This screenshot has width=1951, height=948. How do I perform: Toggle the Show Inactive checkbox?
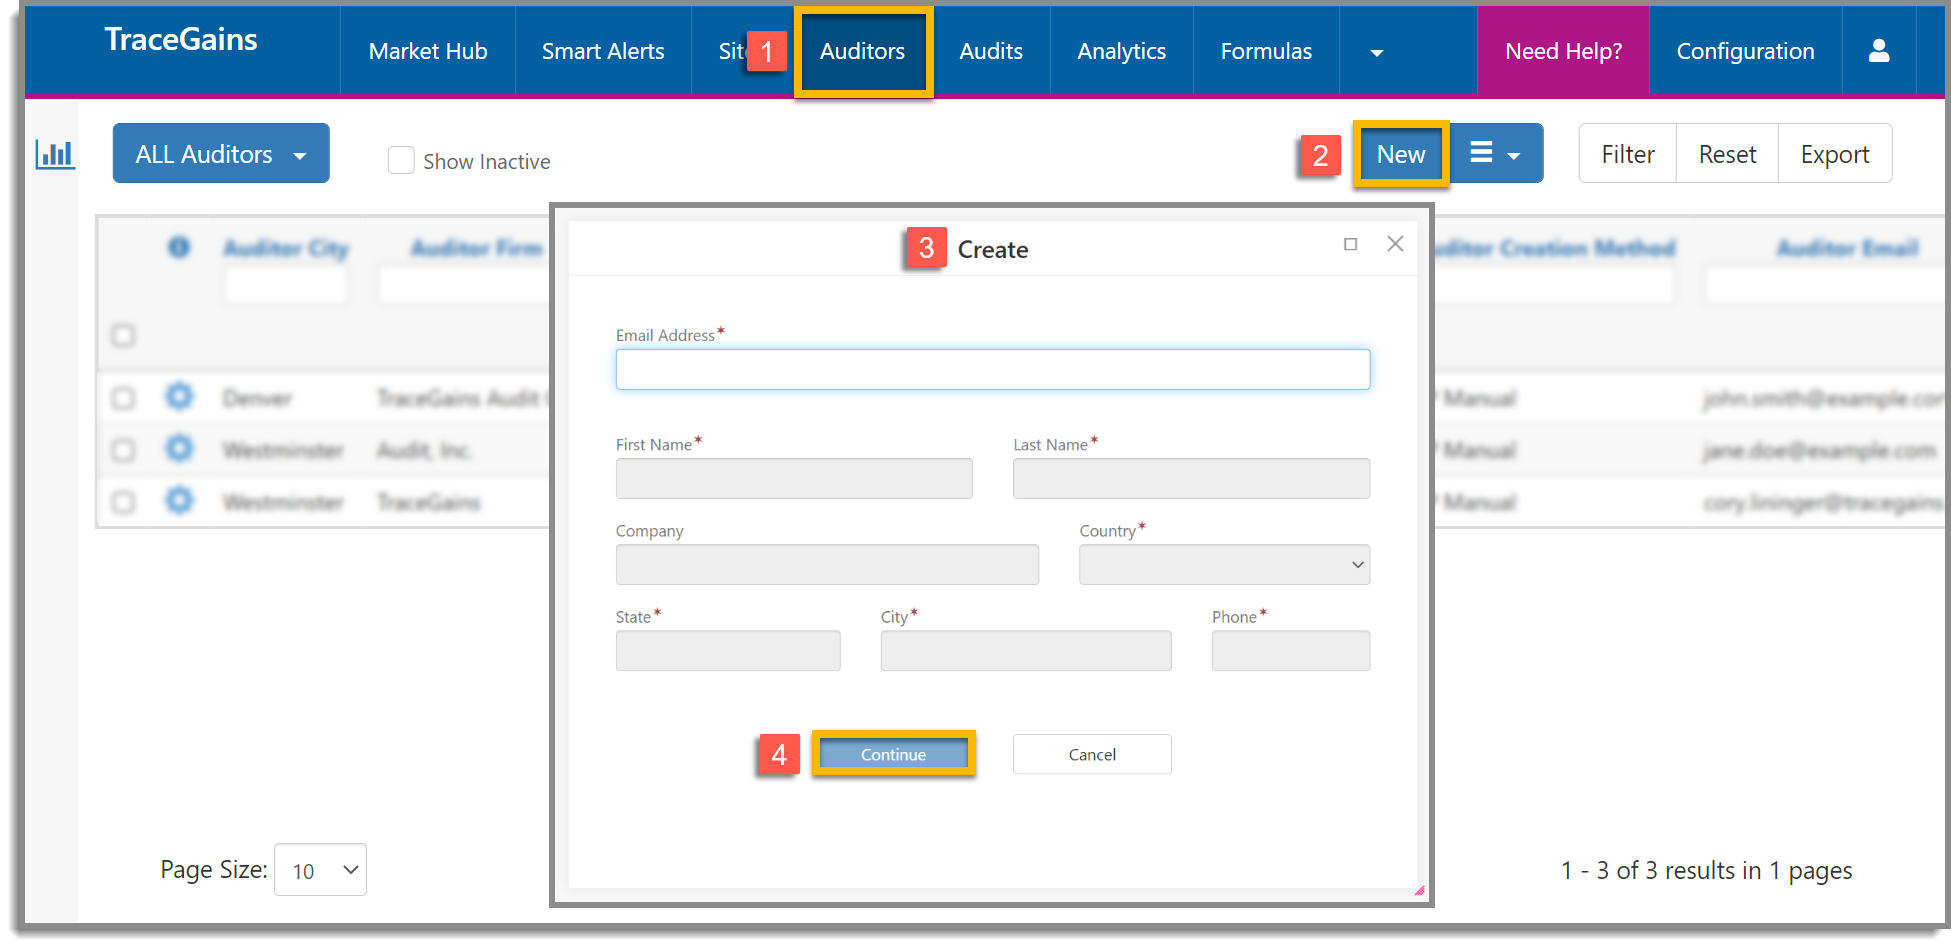coord(401,160)
